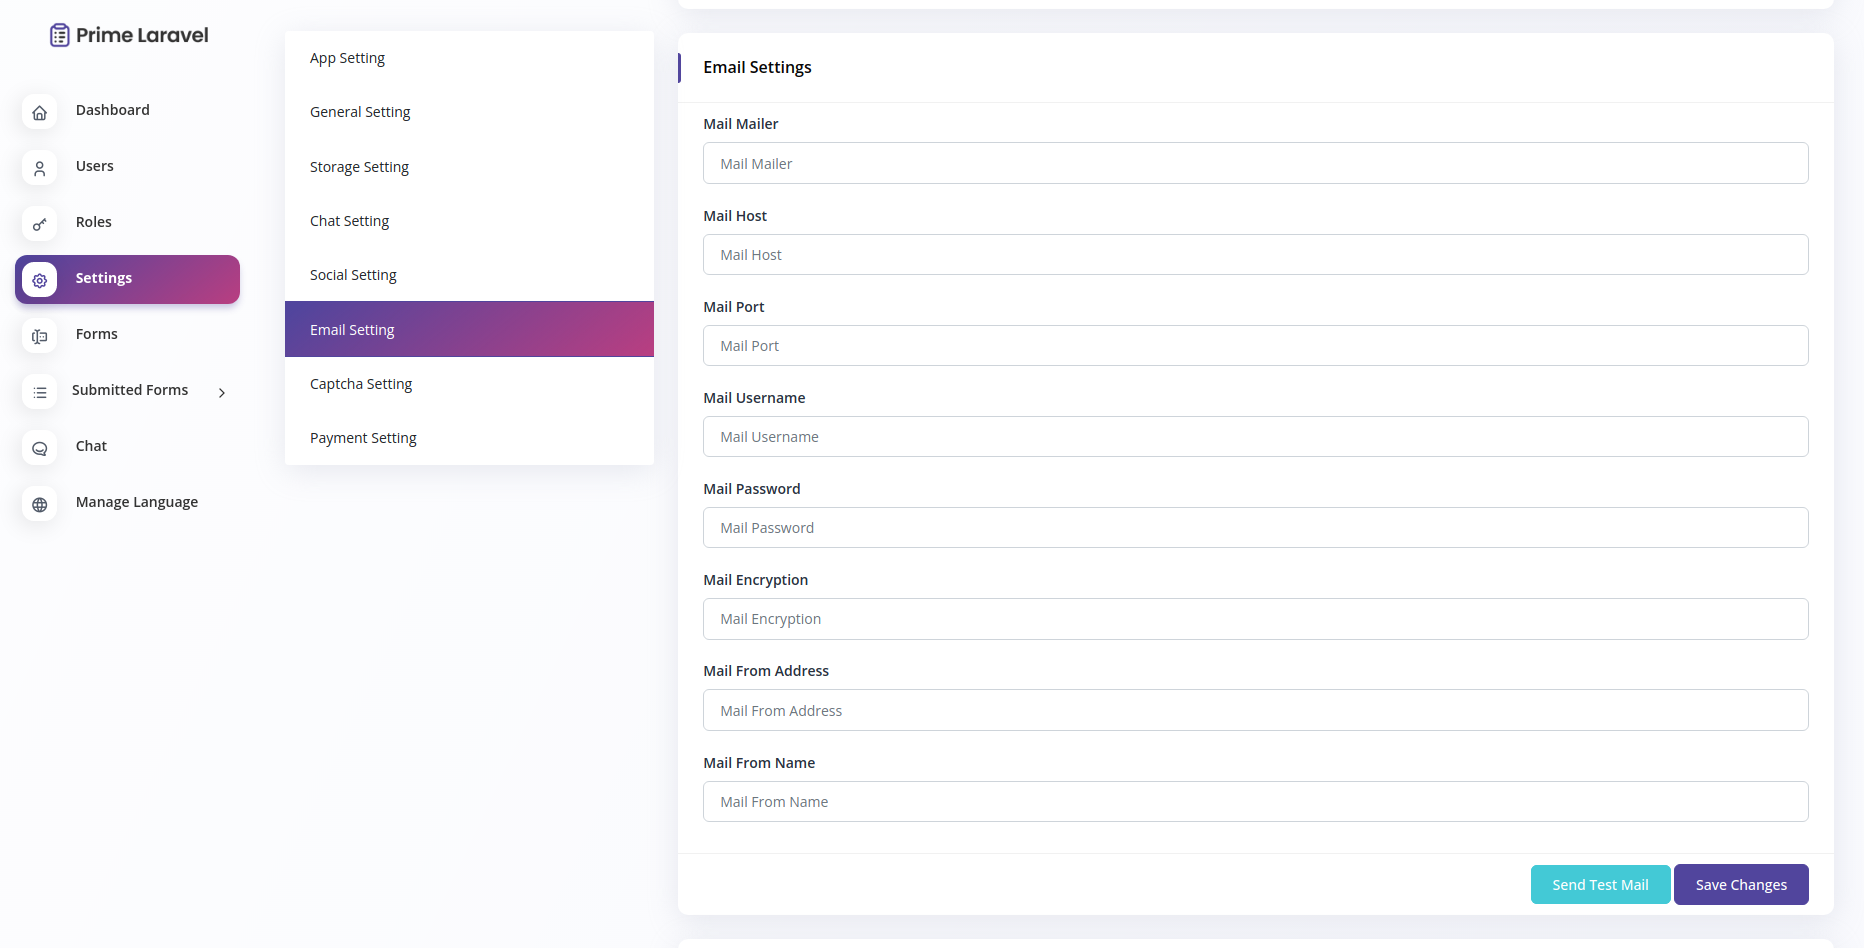Click the Mail Host input field

point(1256,254)
